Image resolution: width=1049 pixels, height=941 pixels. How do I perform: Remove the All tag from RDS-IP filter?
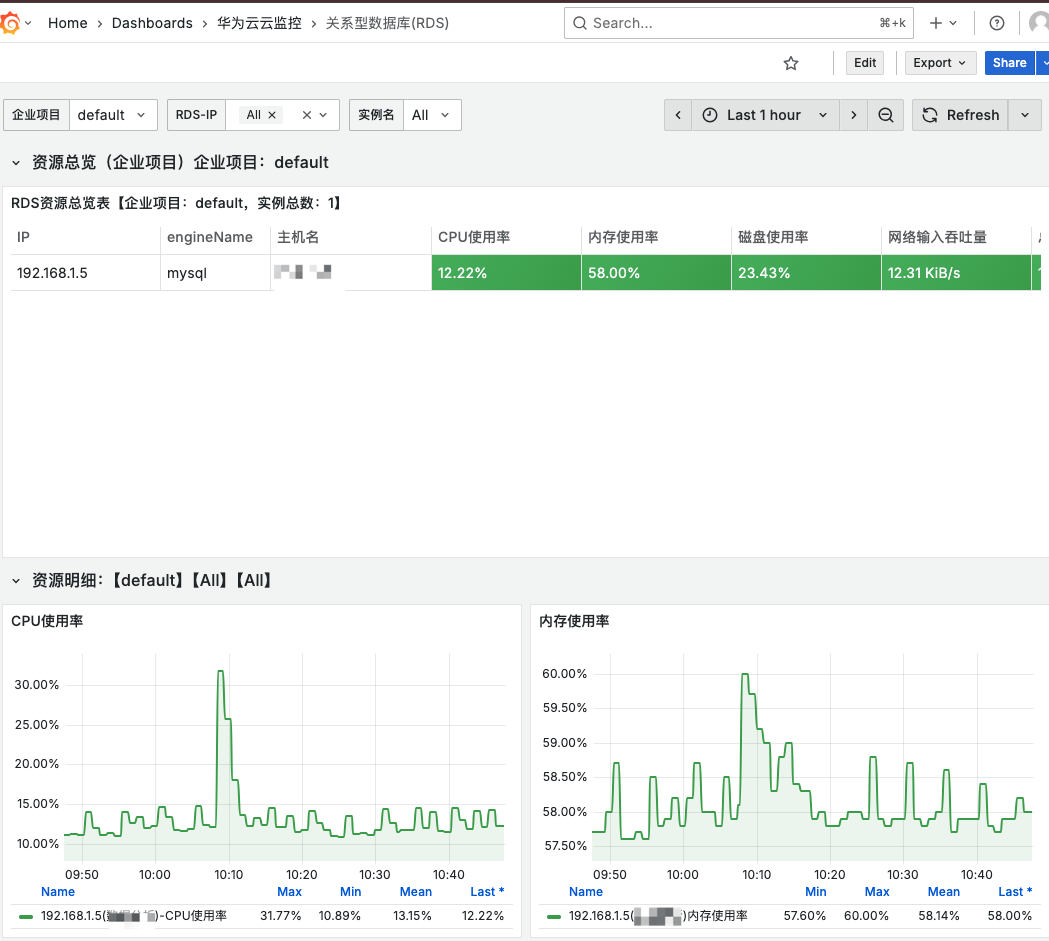coord(272,115)
